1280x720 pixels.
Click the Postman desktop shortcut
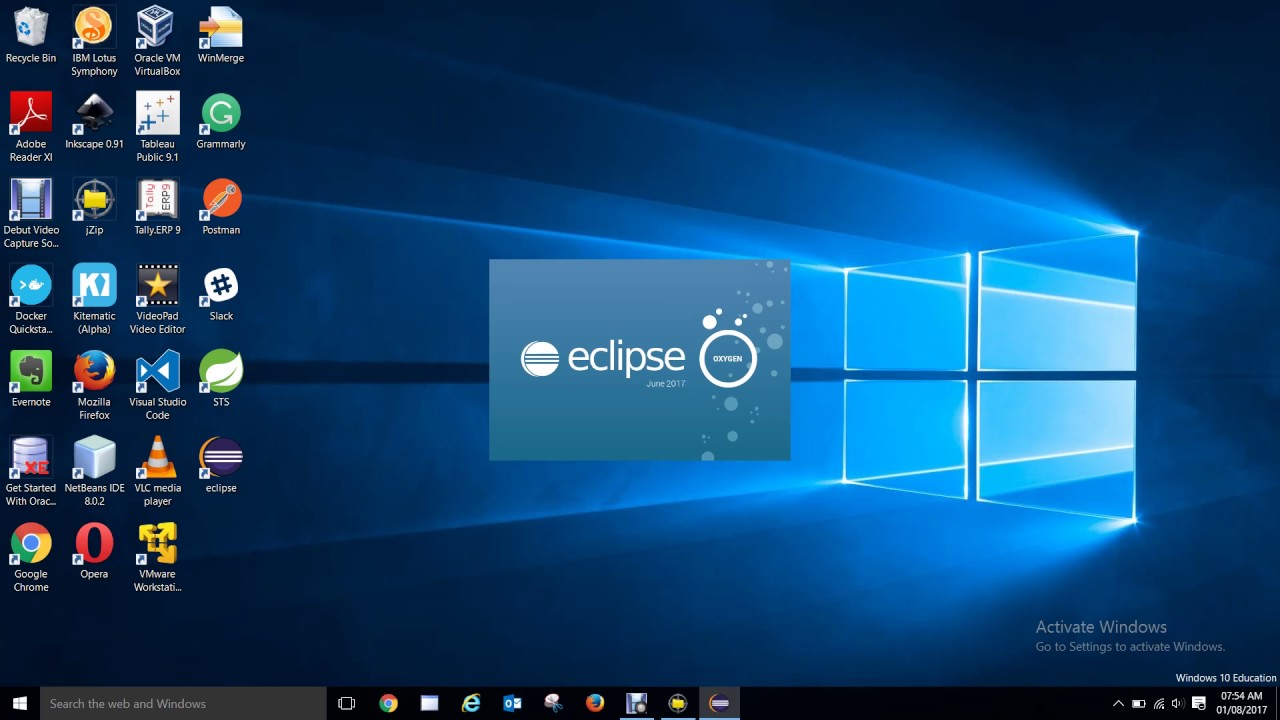coord(221,208)
